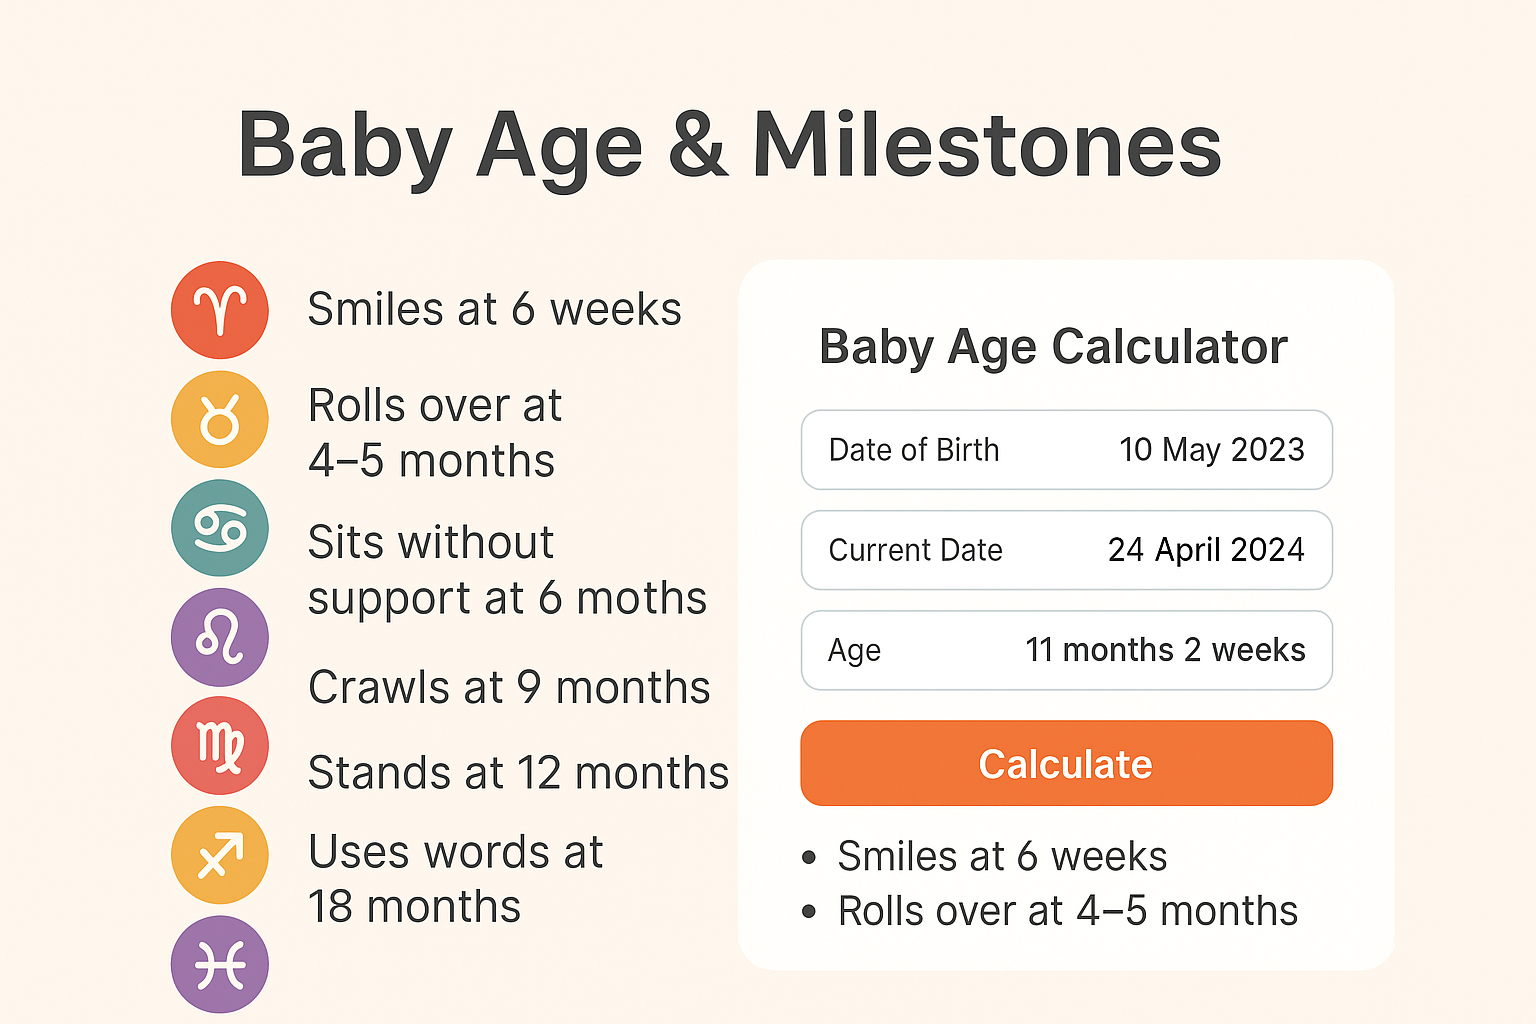
Task: Click the '24 April 2024' date value
Action: point(1206,550)
